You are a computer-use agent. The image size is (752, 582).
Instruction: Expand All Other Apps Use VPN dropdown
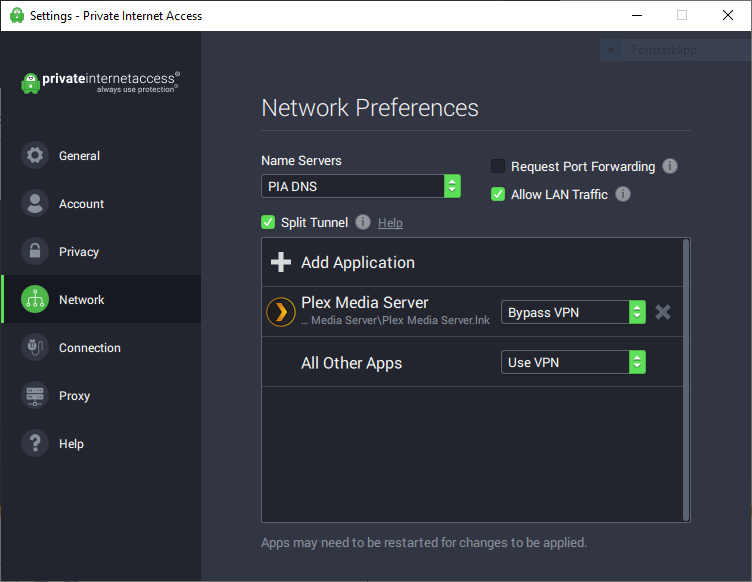coord(572,362)
